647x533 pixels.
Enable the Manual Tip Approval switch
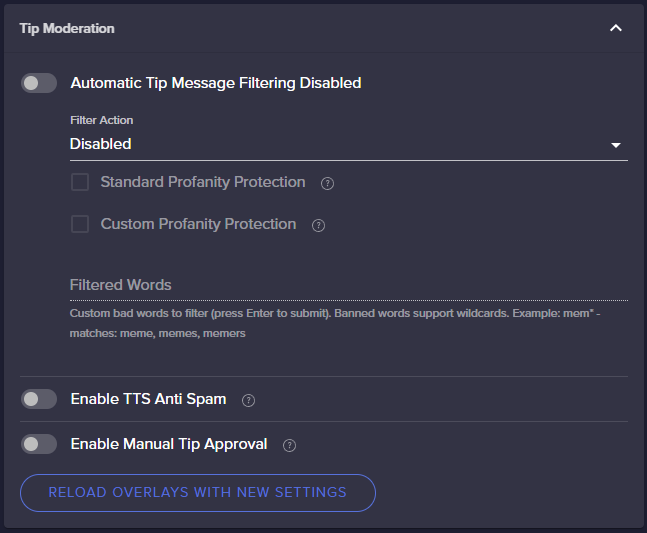coord(39,444)
